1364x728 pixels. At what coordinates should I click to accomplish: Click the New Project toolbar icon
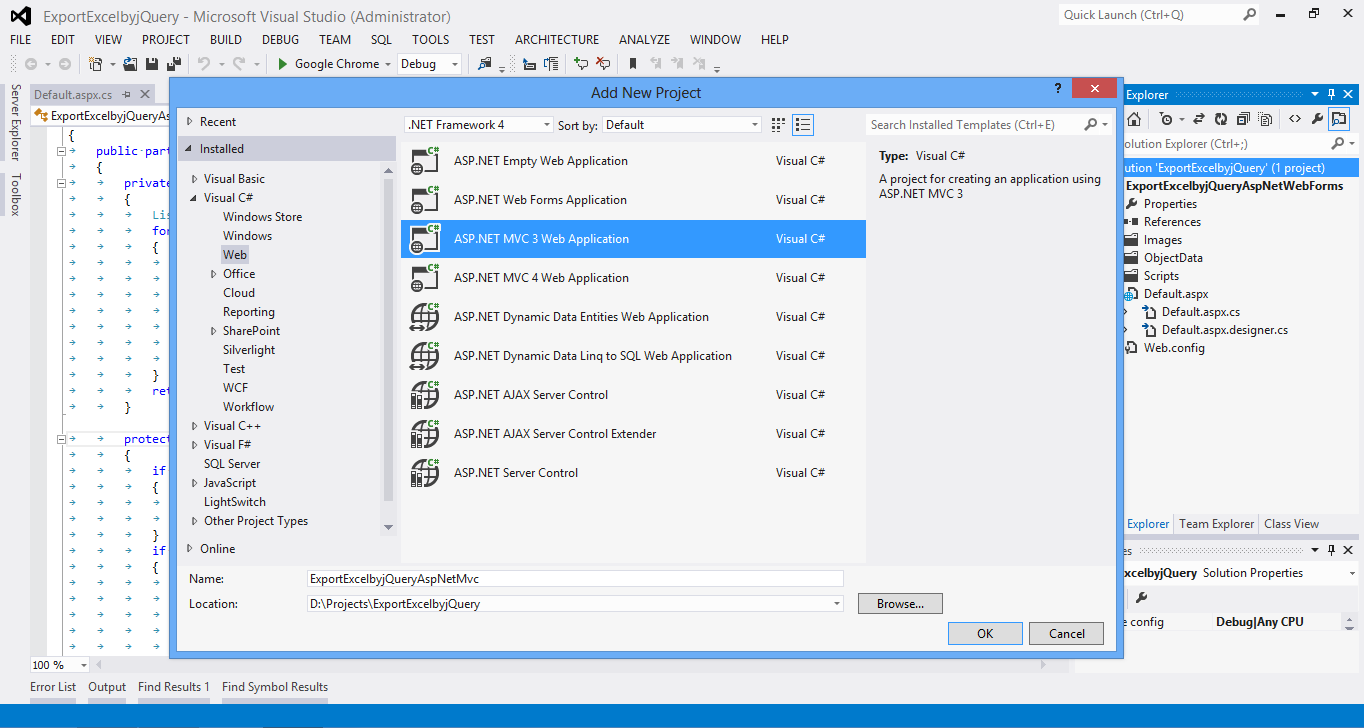96,64
